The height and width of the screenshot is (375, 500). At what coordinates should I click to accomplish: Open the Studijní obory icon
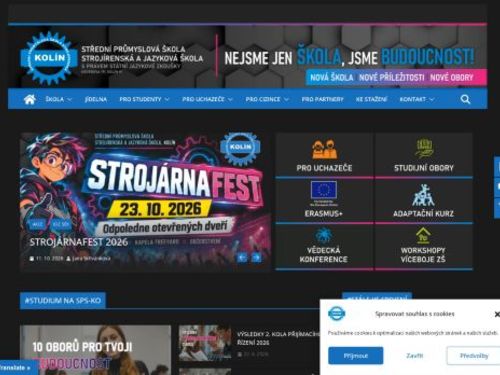[x=424, y=149]
